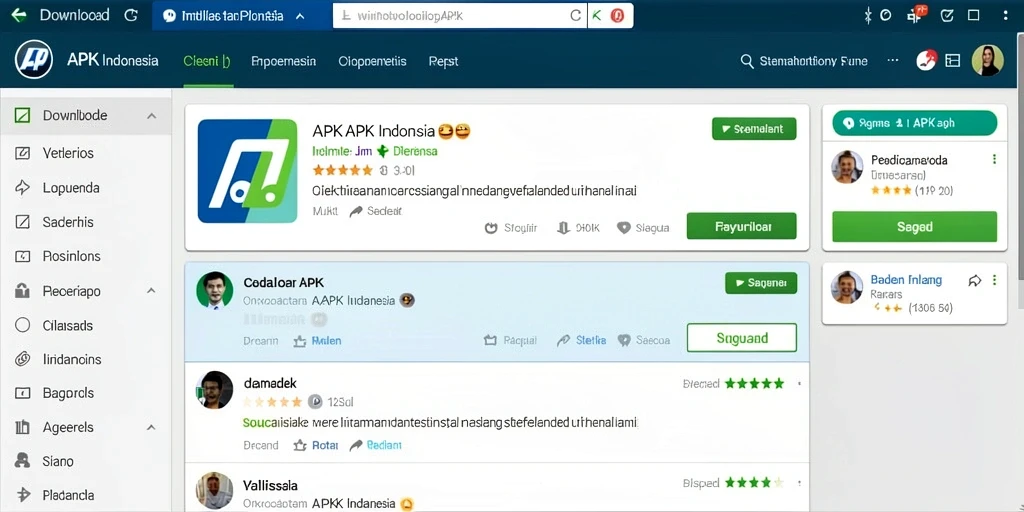The height and width of the screenshot is (512, 1024).
Task: Click the square window icon in top bar
Action: pyautogui.click(x=974, y=16)
